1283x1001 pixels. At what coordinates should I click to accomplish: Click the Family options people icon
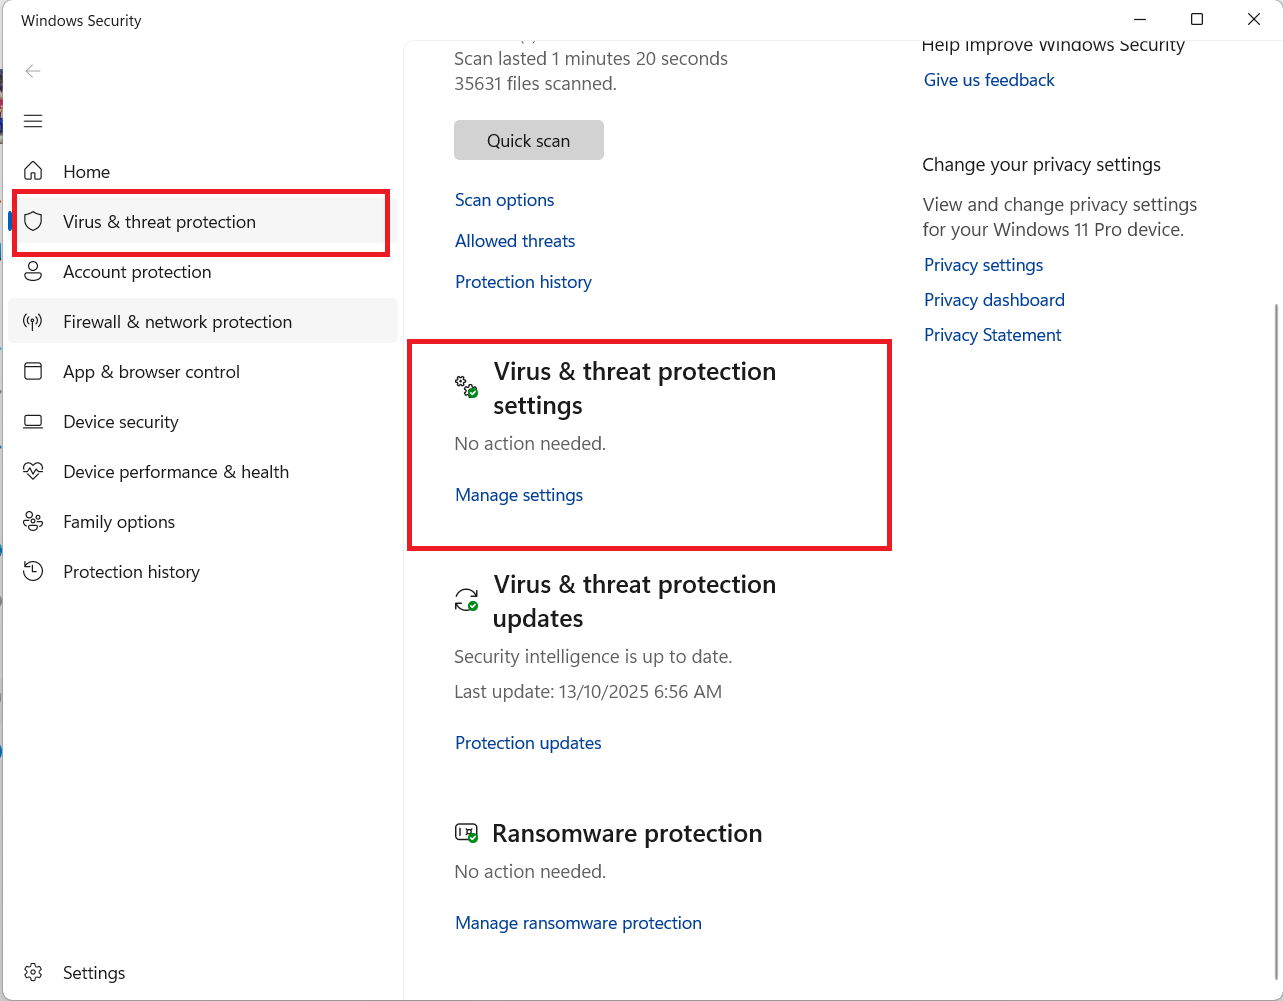33,522
